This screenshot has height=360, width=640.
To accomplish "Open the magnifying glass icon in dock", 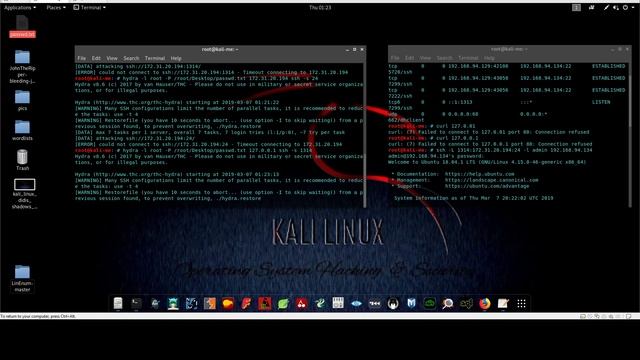I will [448, 303].
